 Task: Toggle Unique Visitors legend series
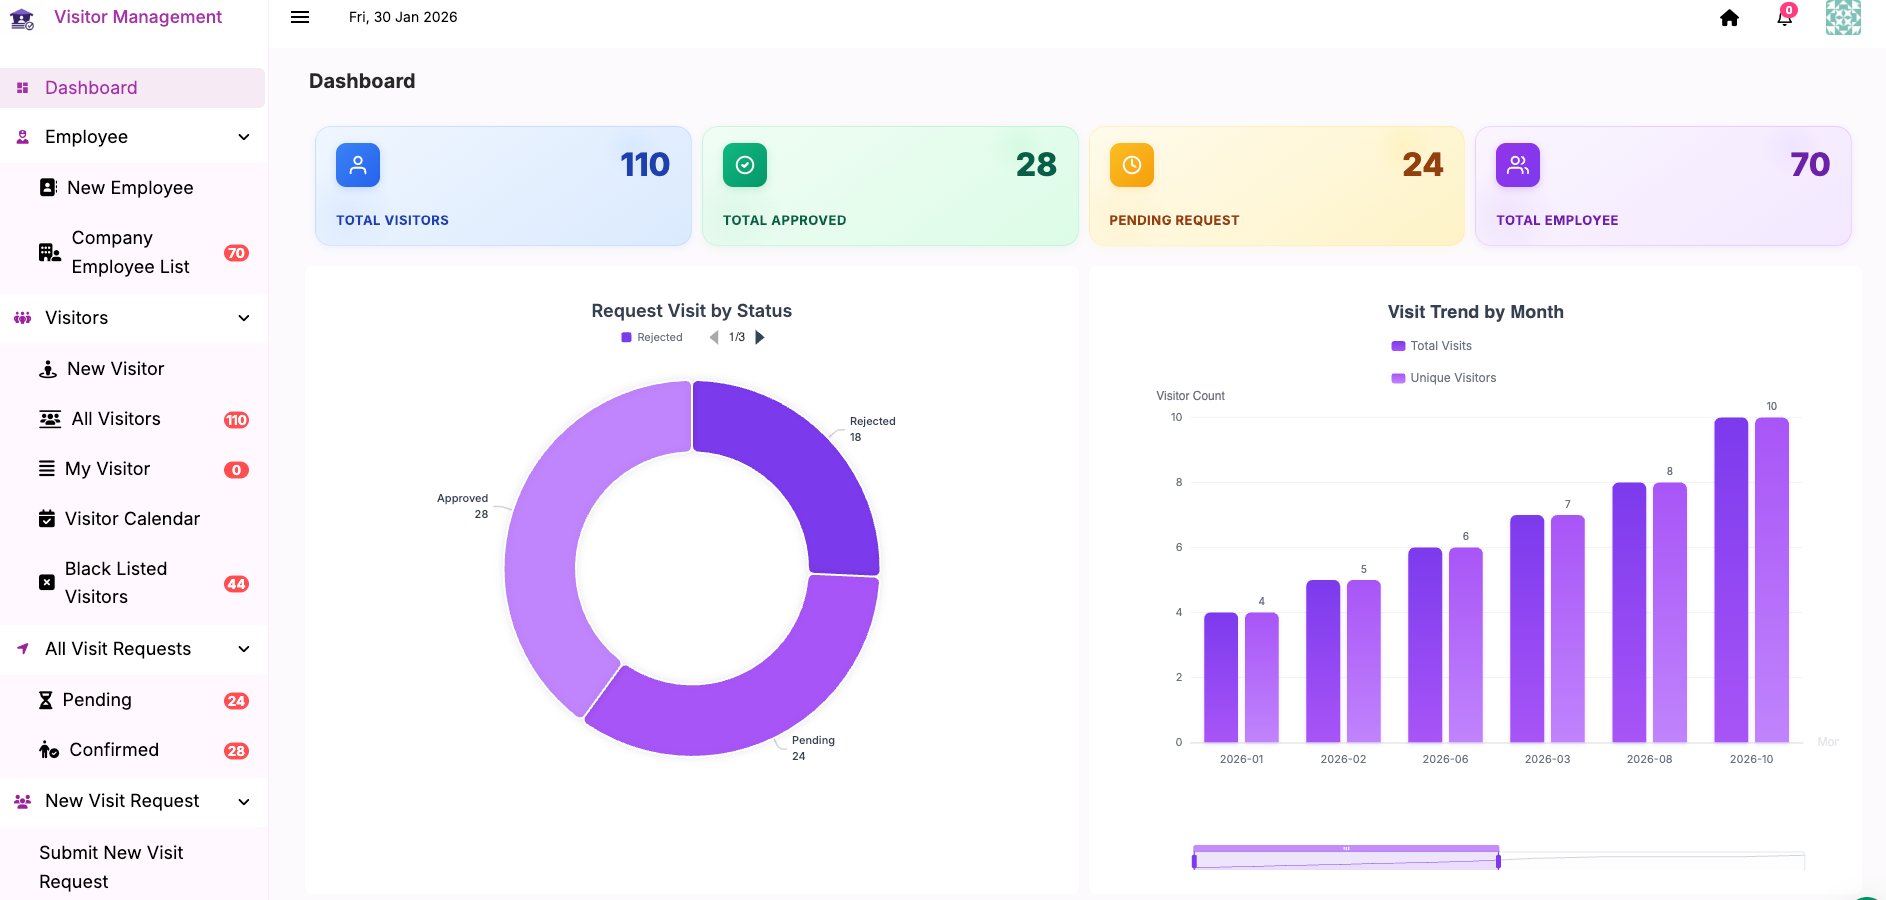click(x=1443, y=378)
